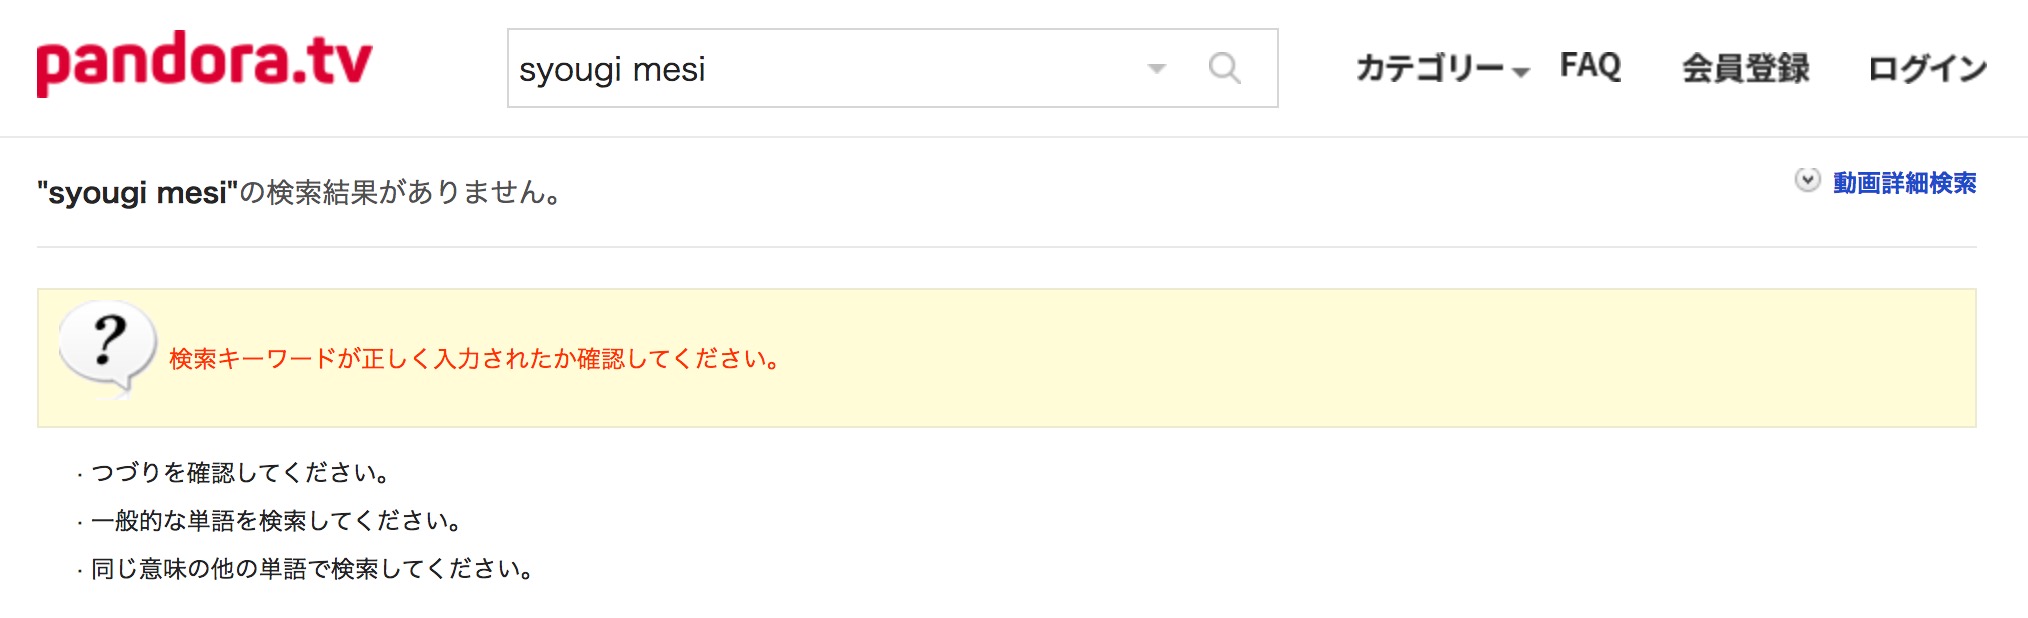Click the 一般的な単語を検索してください hint
Image resolution: width=2028 pixels, height=618 pixels.
click(276, 521)
